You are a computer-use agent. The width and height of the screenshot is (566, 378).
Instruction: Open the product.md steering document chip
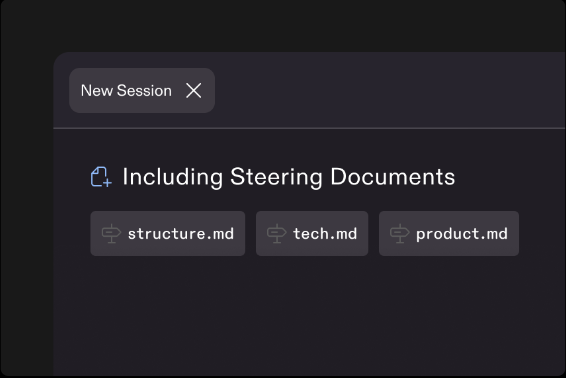click(449, 234)
